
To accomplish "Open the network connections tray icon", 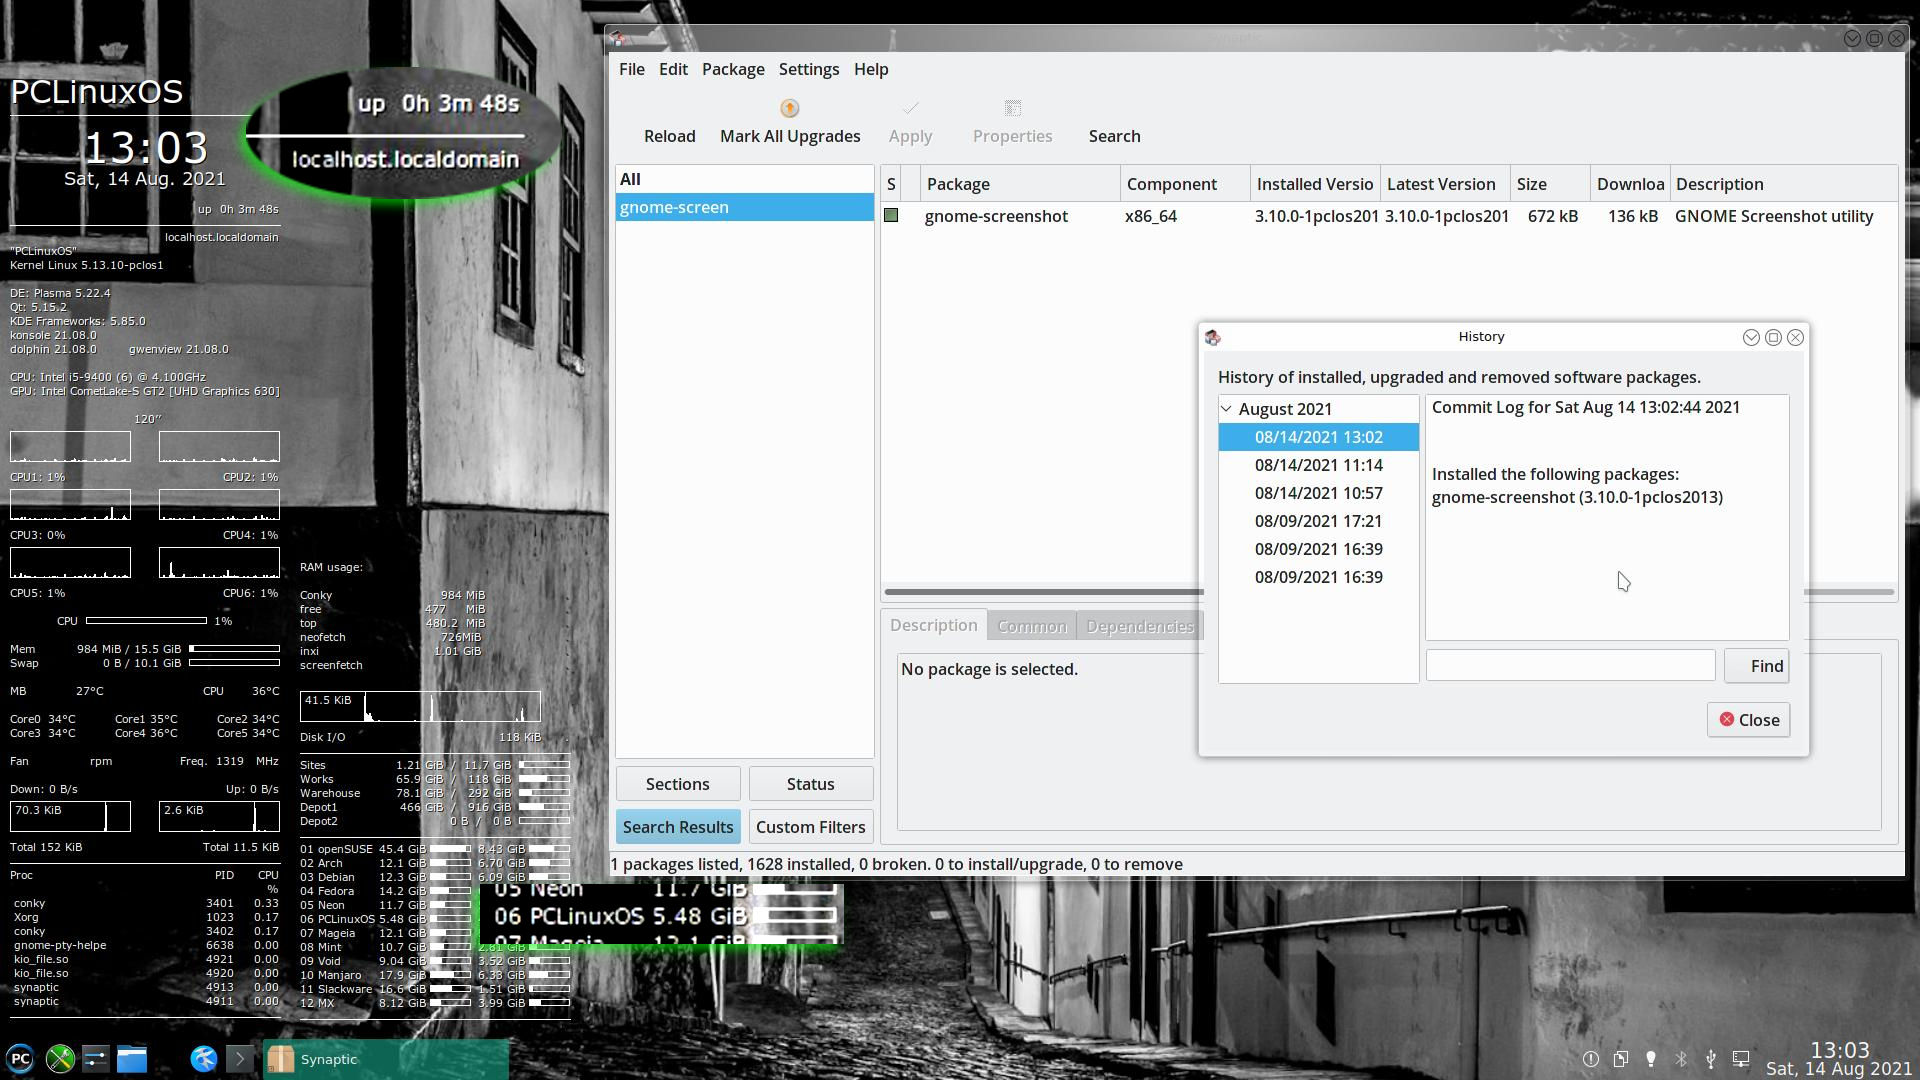I will [1741, 1059].
